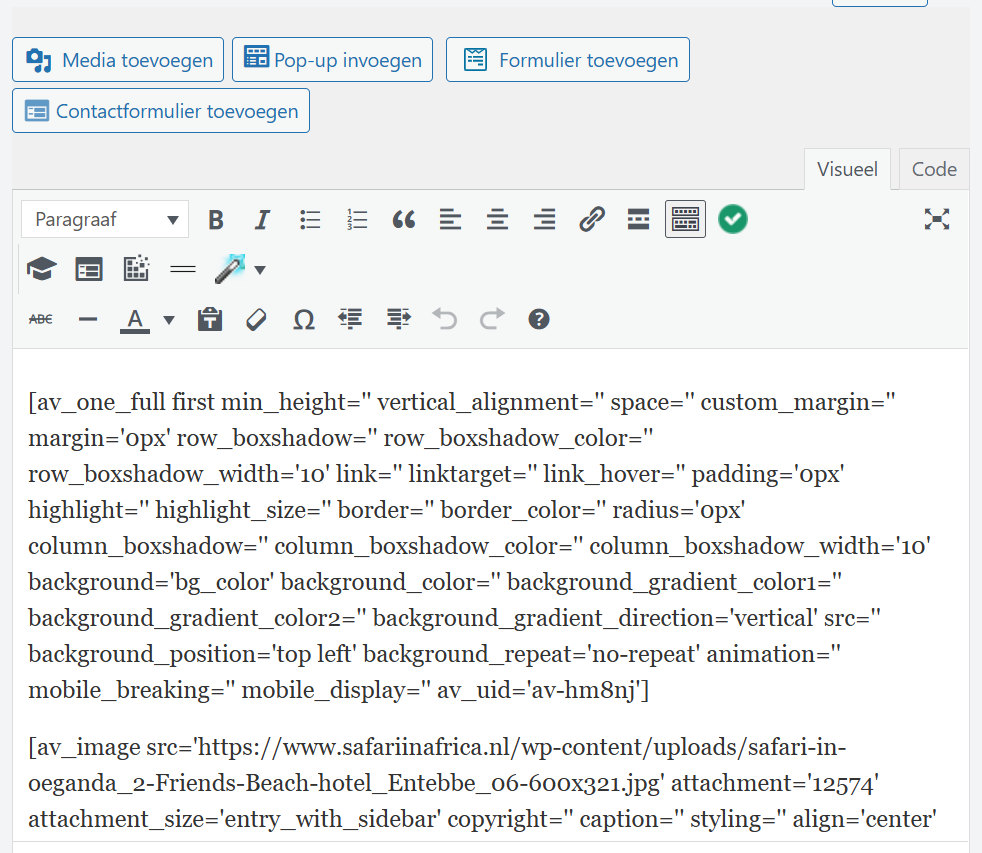This screenshot has height=853, width=982.
Task: Toggle strikethrough formatting
Action: click(x=41, y=320)
